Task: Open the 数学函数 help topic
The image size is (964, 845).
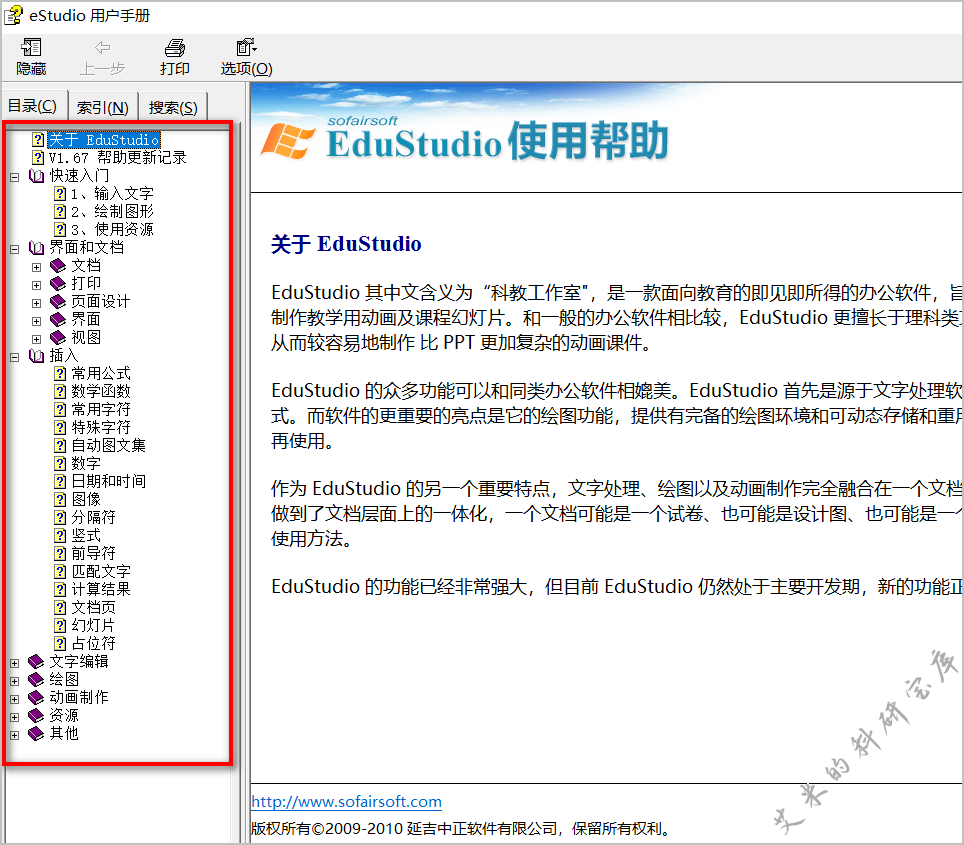Action: (100, 392)
